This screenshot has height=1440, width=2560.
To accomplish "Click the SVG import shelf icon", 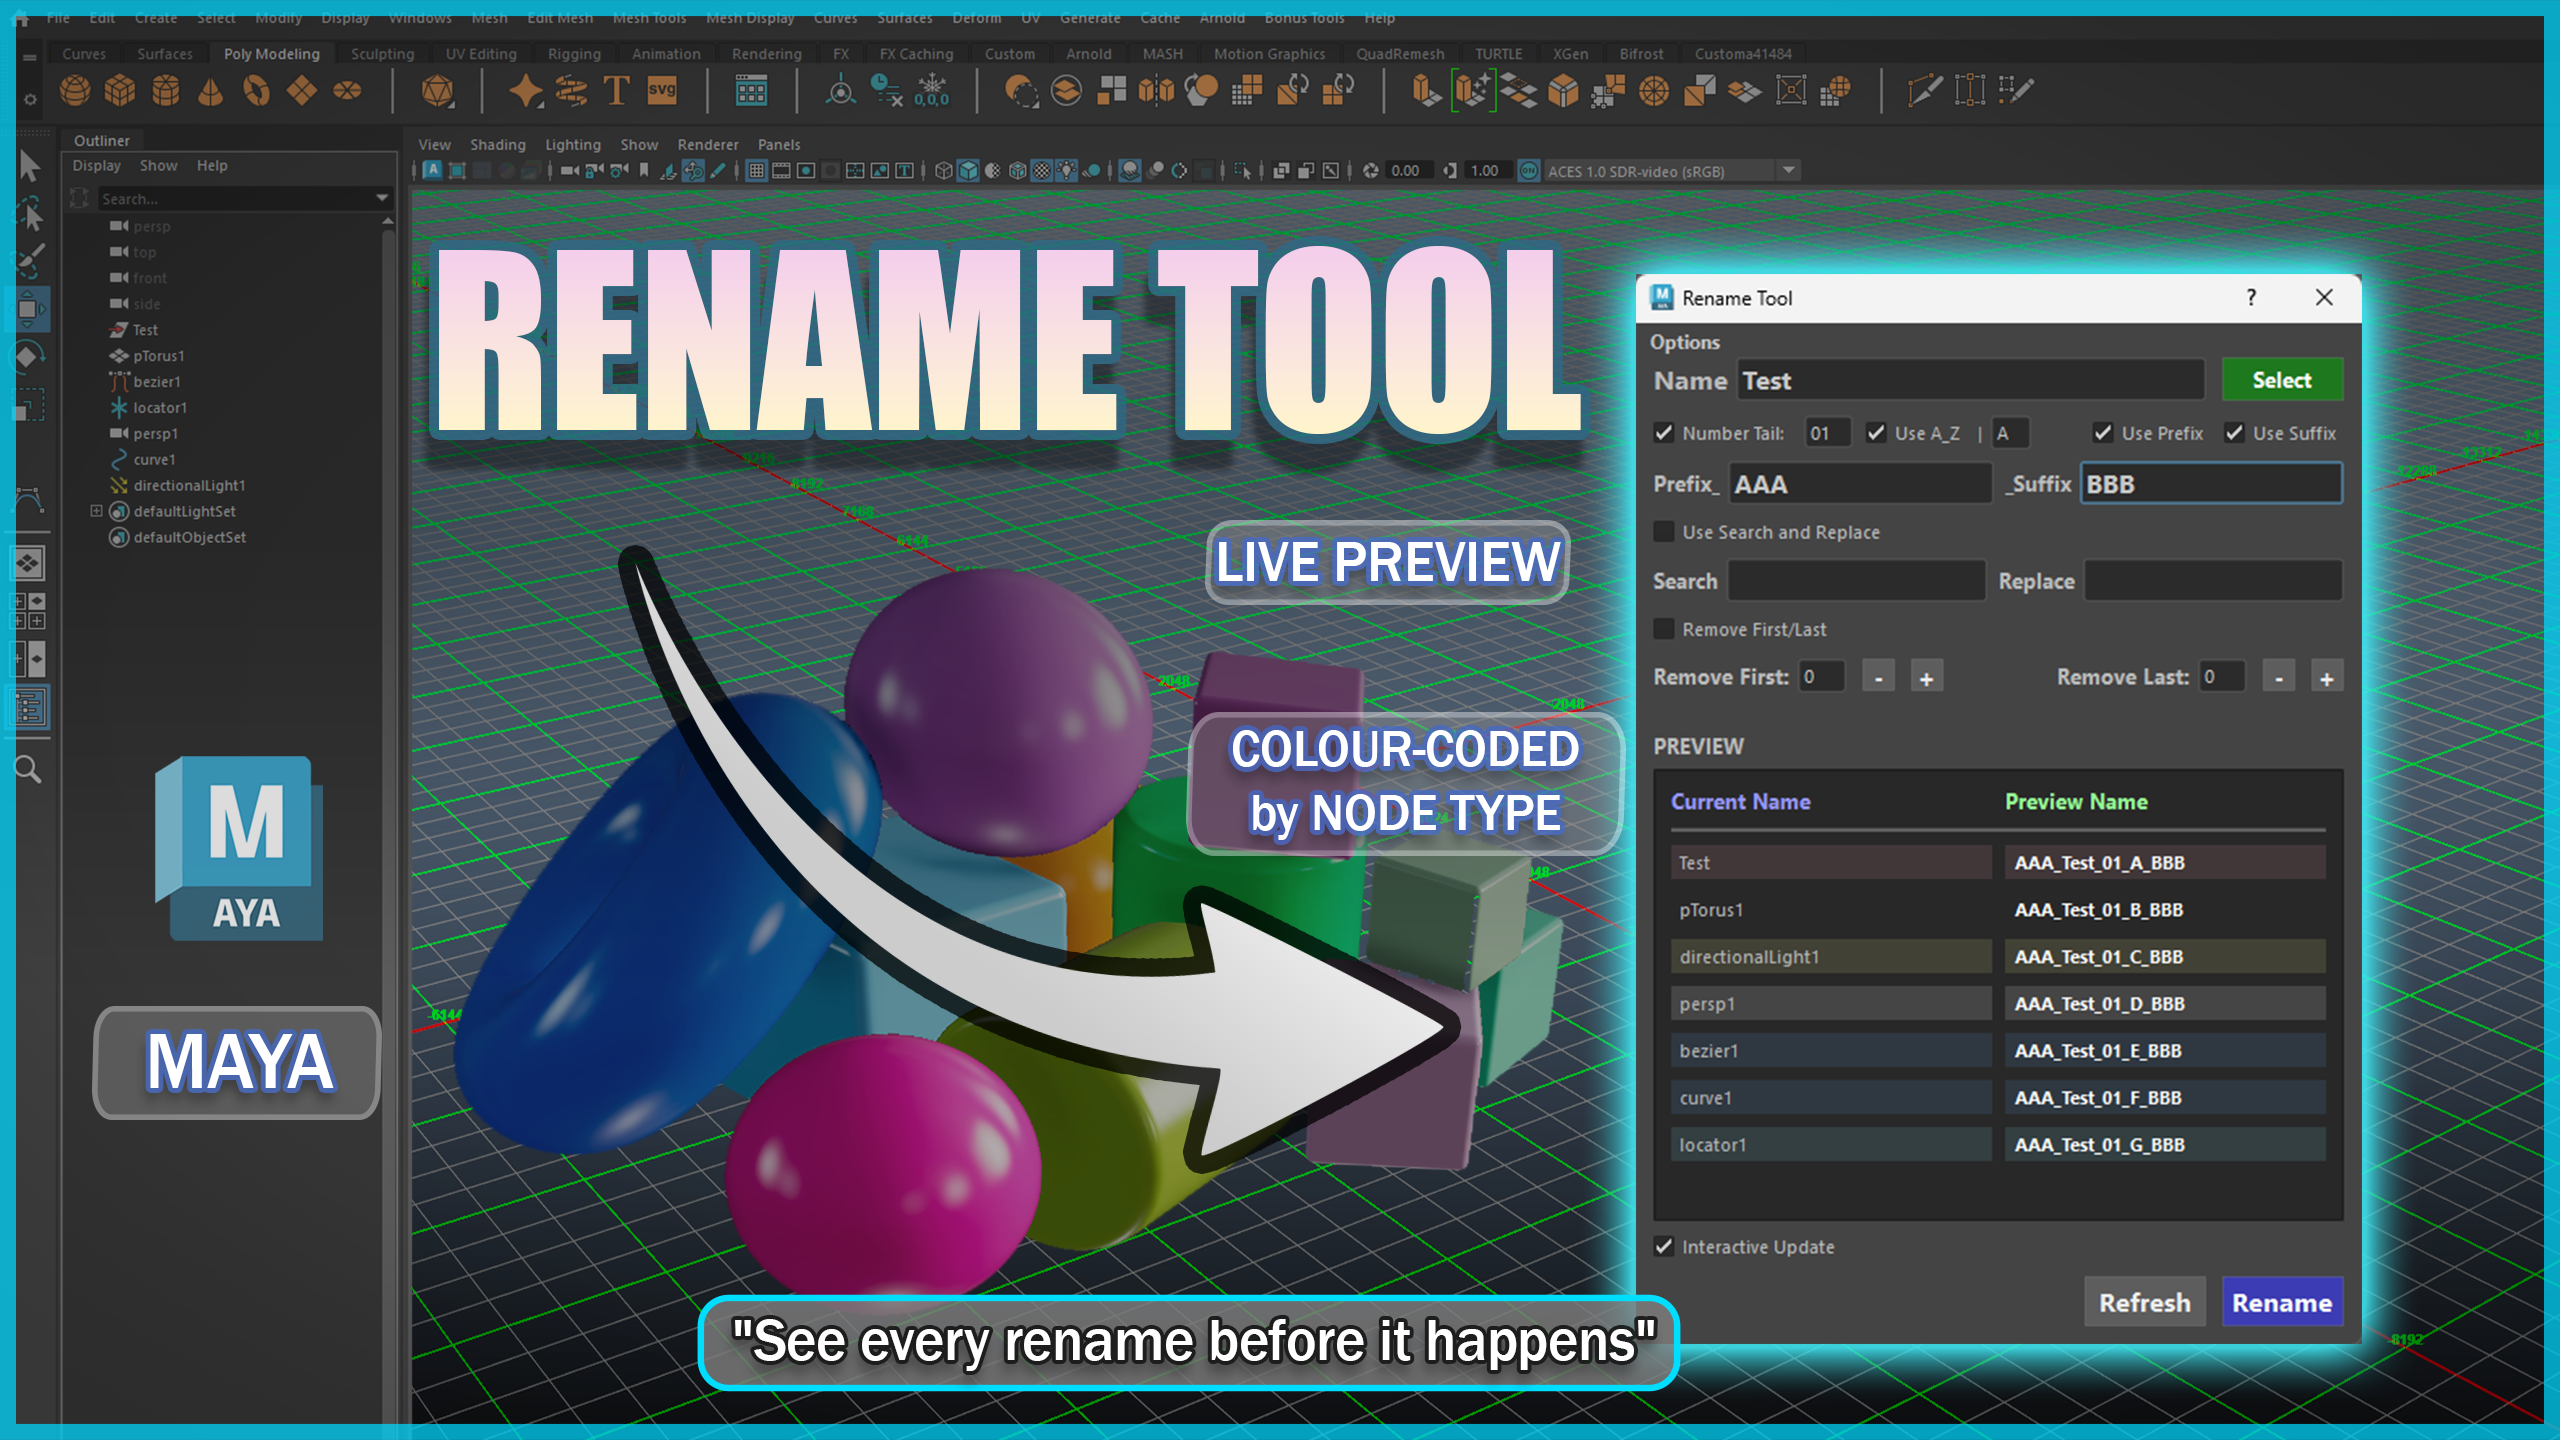I will pos(662,91).
